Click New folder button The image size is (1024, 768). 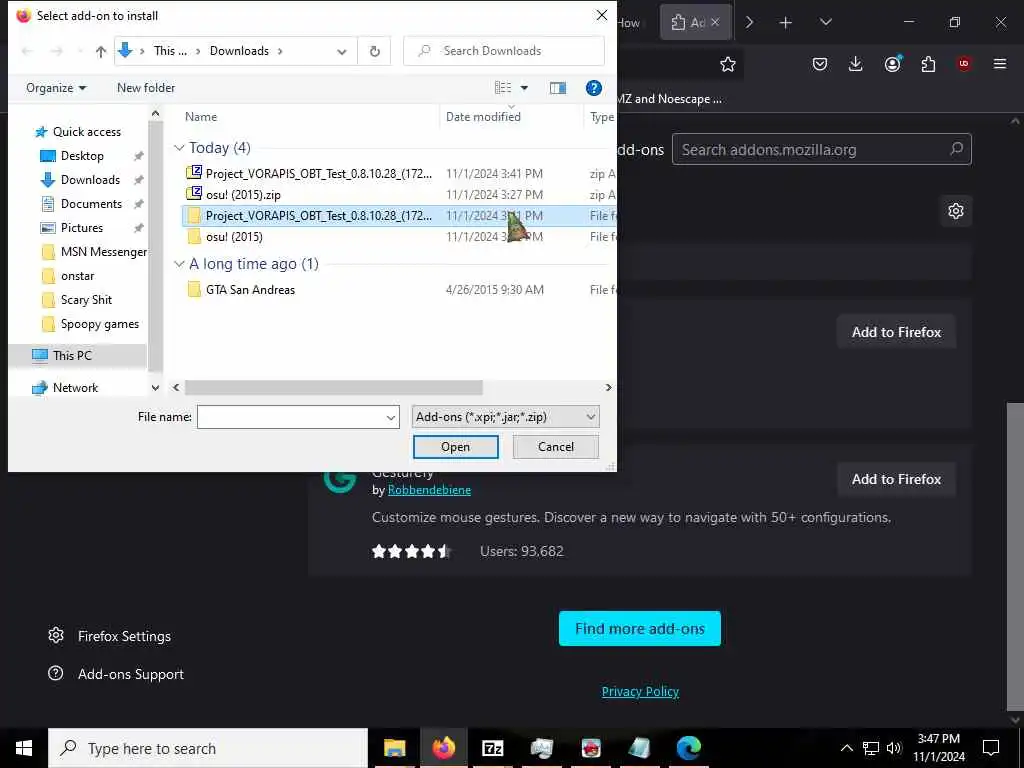(x=146, y=88)
